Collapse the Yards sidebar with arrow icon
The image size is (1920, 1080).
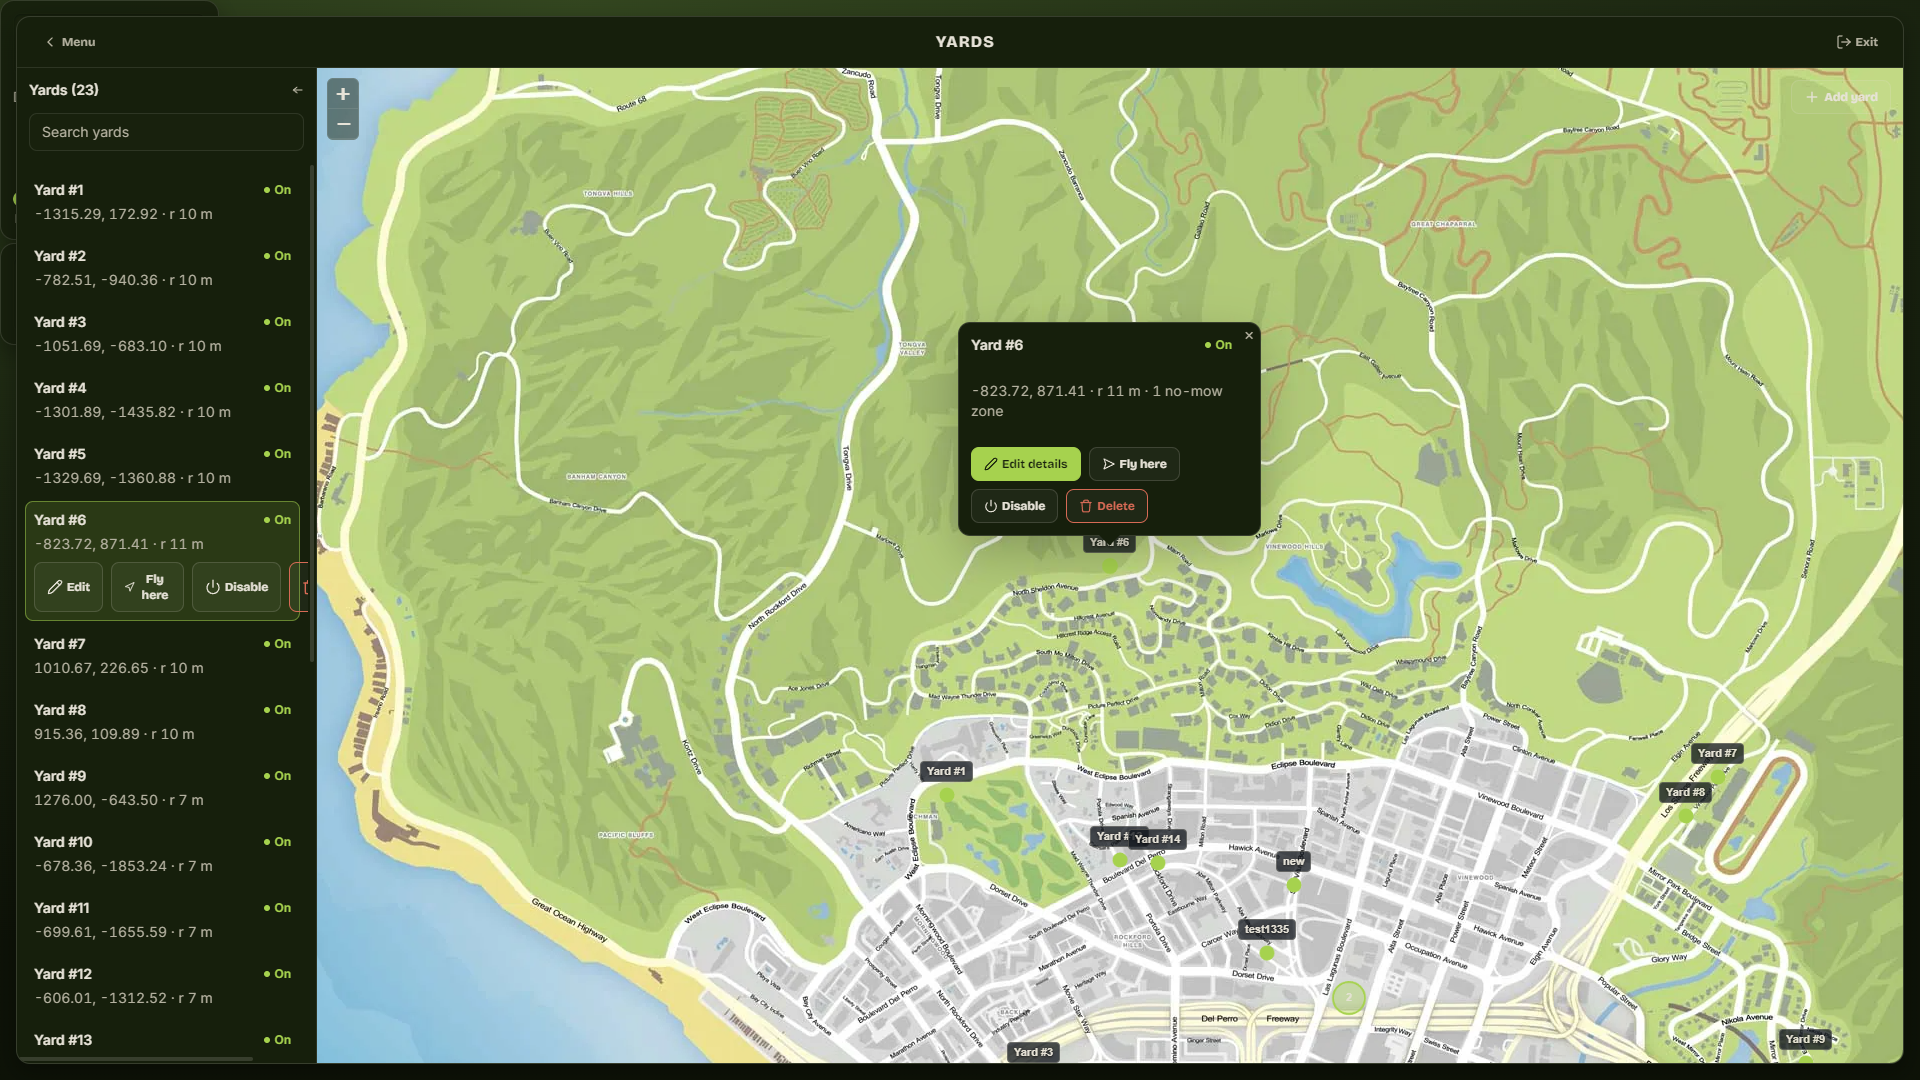(297, 90)
